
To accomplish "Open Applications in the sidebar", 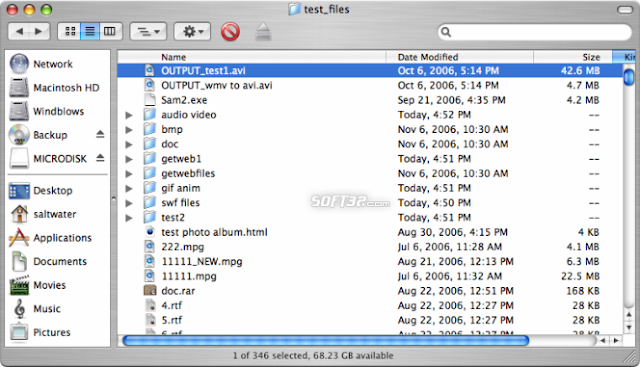I will point(51,238).
